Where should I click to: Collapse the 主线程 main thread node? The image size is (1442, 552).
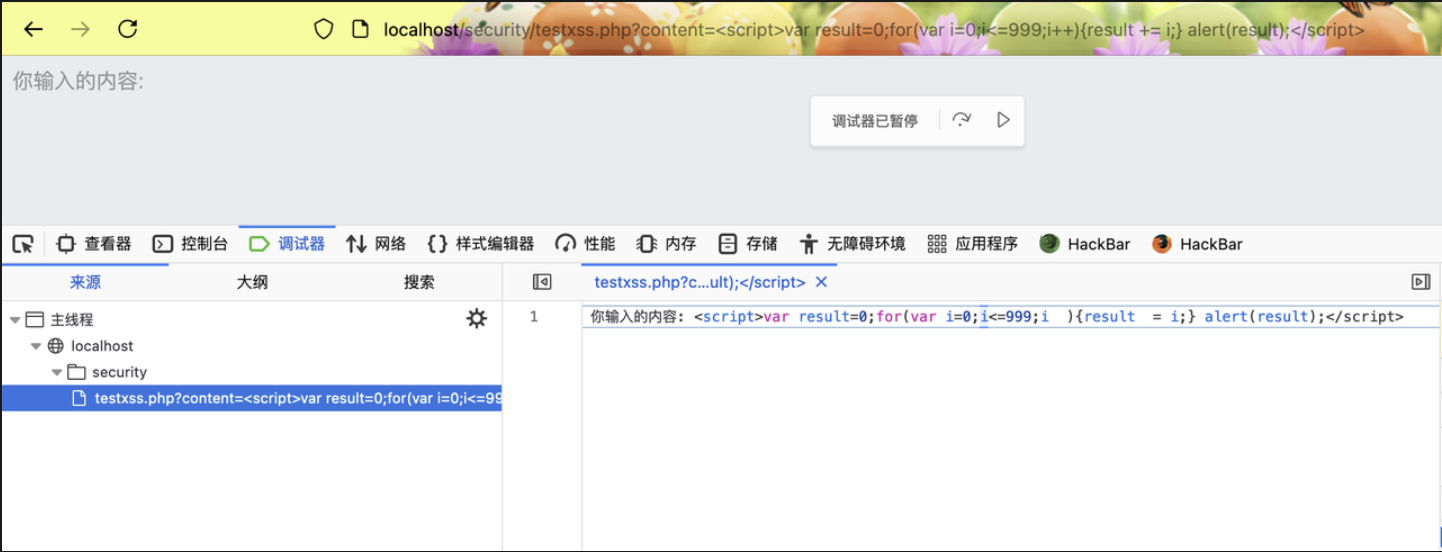pyautogui.click(x=15, y=320)
